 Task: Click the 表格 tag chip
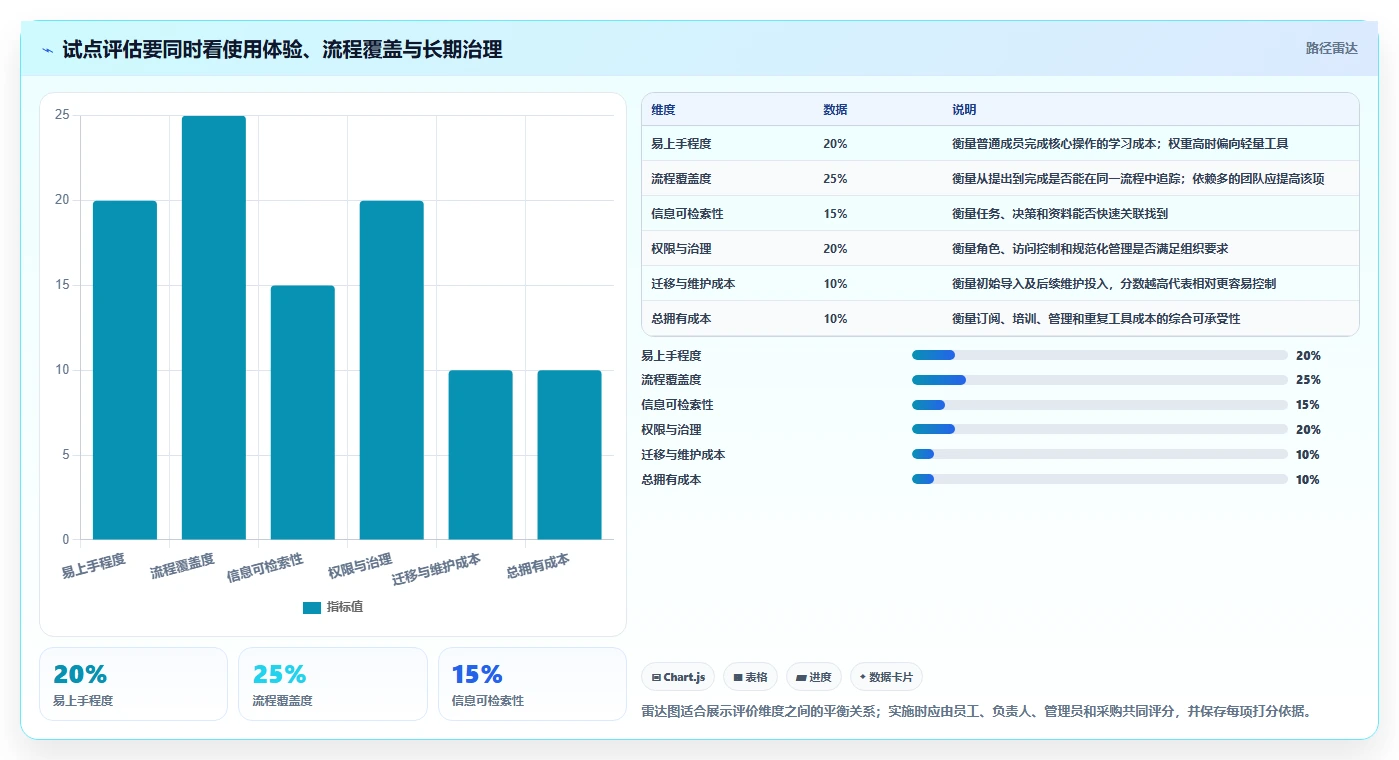pos(750,677)
